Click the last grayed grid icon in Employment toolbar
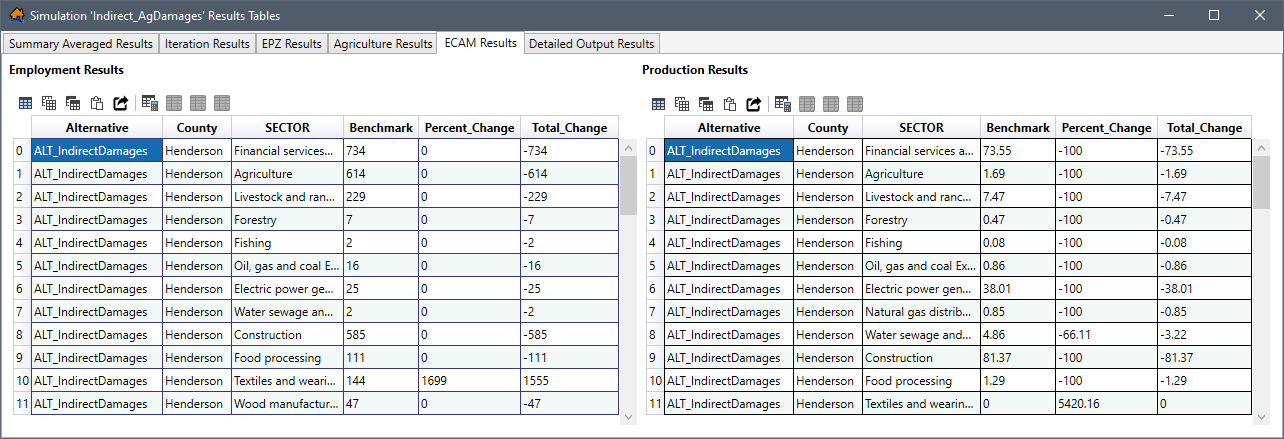The image size is (1284, 439). (222, 103)
